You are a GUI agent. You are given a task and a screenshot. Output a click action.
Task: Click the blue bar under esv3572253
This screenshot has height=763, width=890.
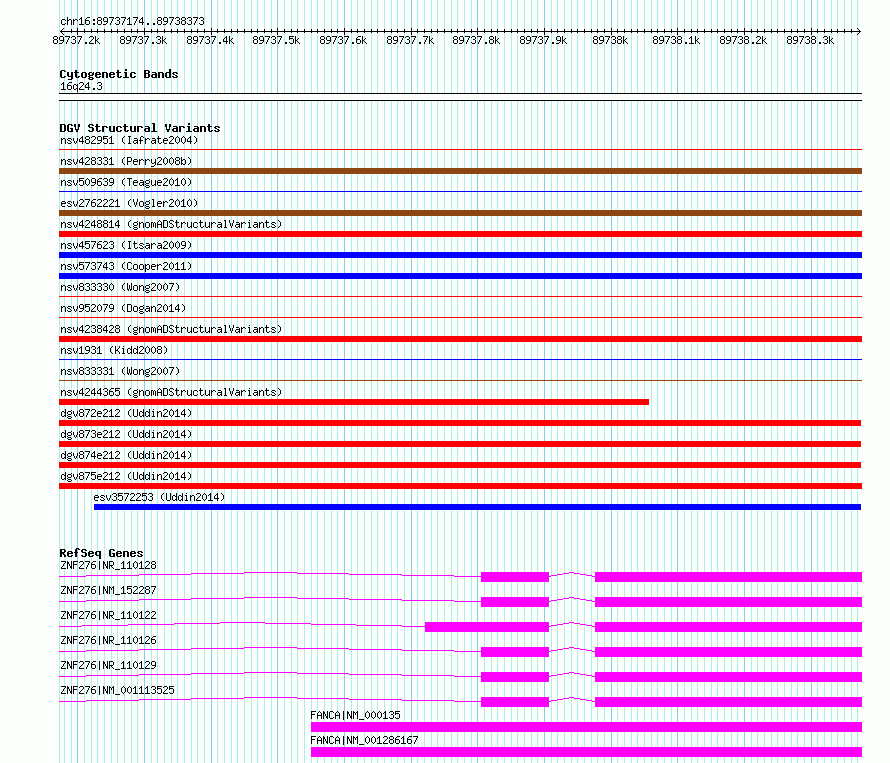coord(477,507)
